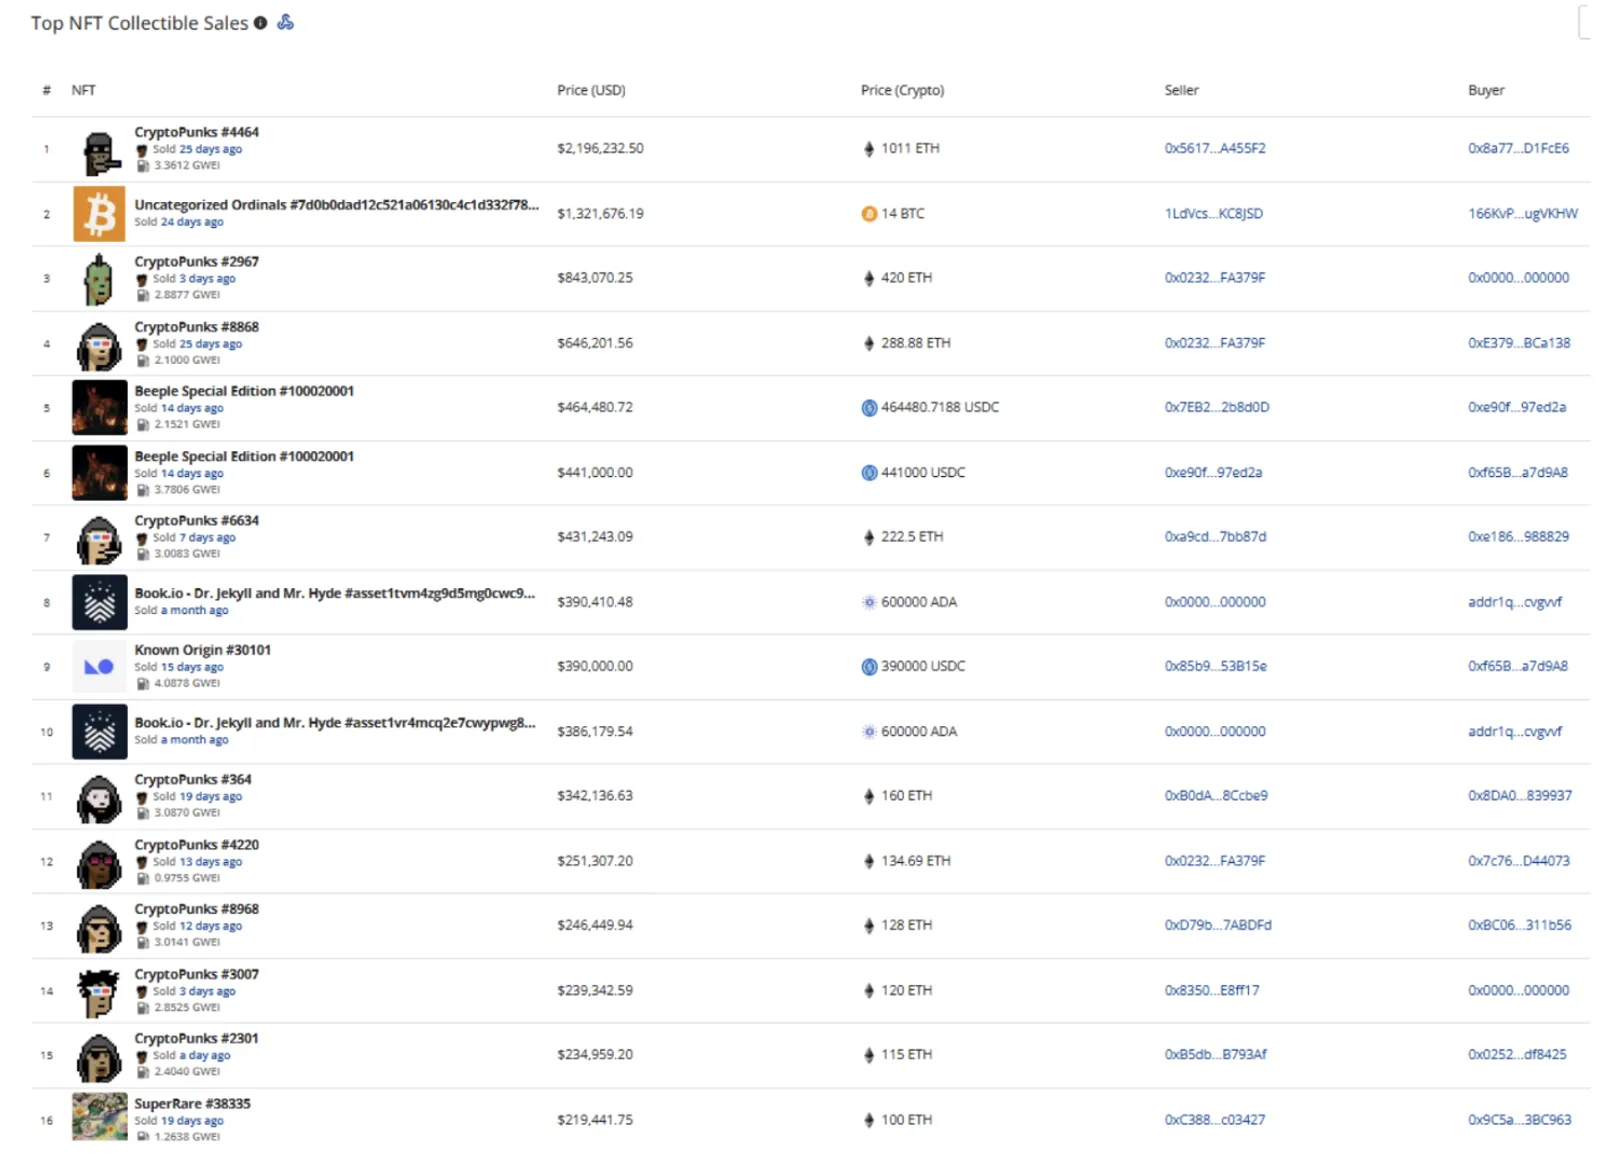Open the first Beeple Special Edition thumbnail
The image size is (1600, 1164).
(x=99, y=408)
